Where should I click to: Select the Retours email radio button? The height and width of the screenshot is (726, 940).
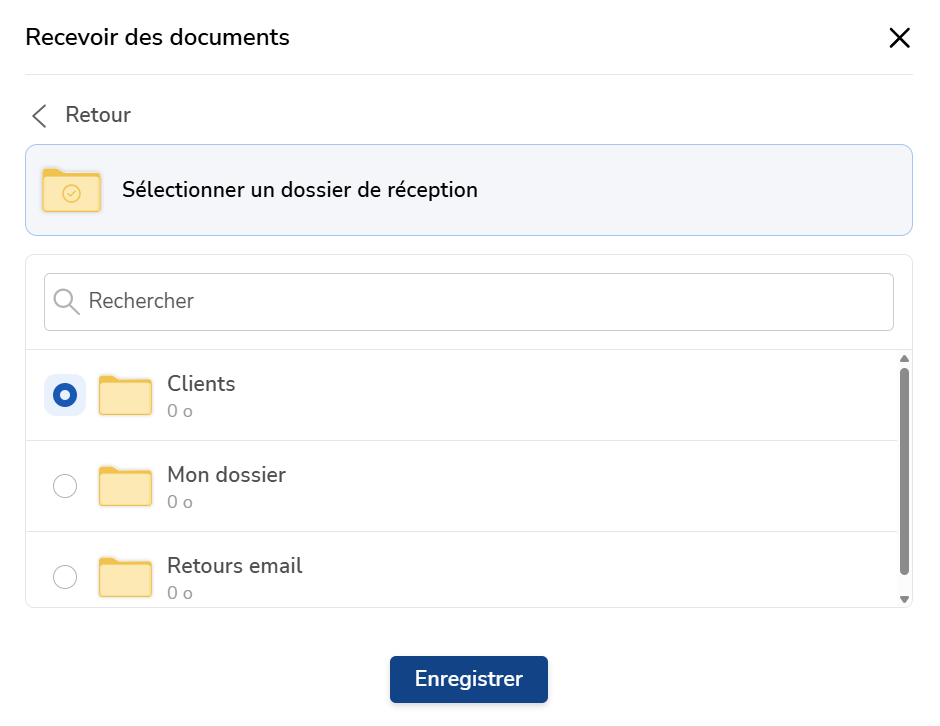coord(65,577)
